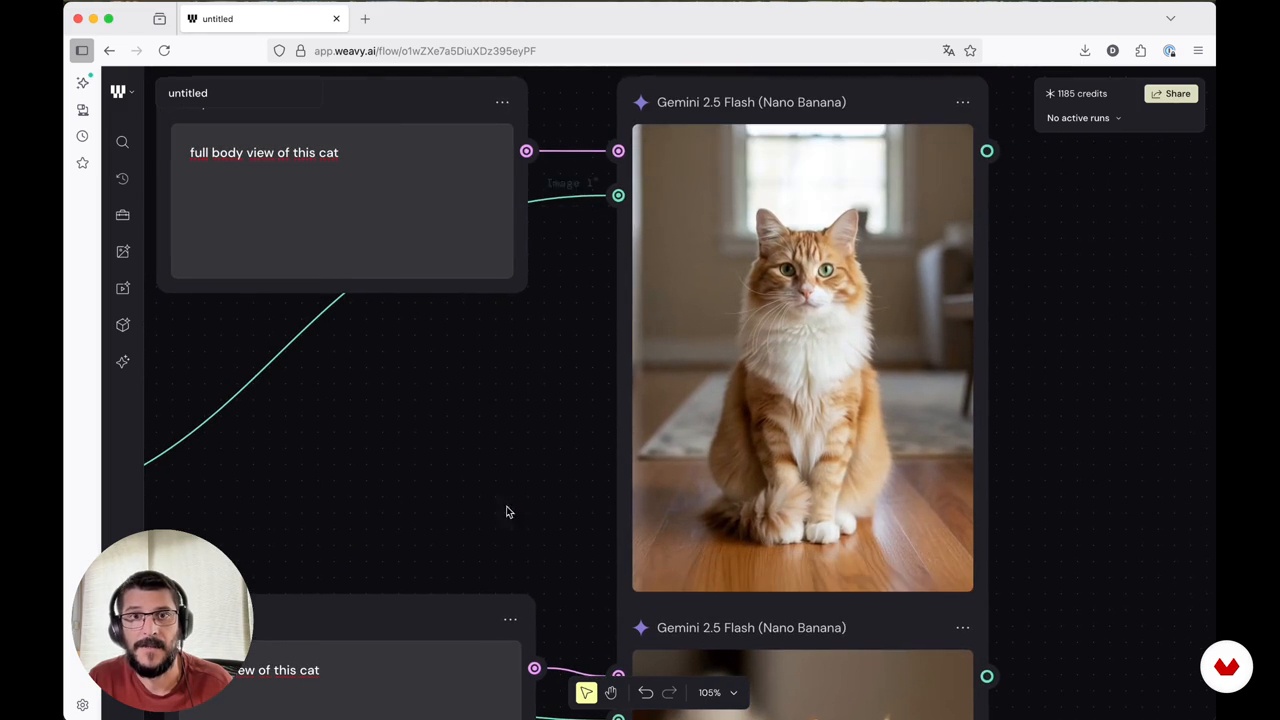The width and height of the screenshot is (1280, 720).
Task: Go back to previous page
Action: (109, 50)
